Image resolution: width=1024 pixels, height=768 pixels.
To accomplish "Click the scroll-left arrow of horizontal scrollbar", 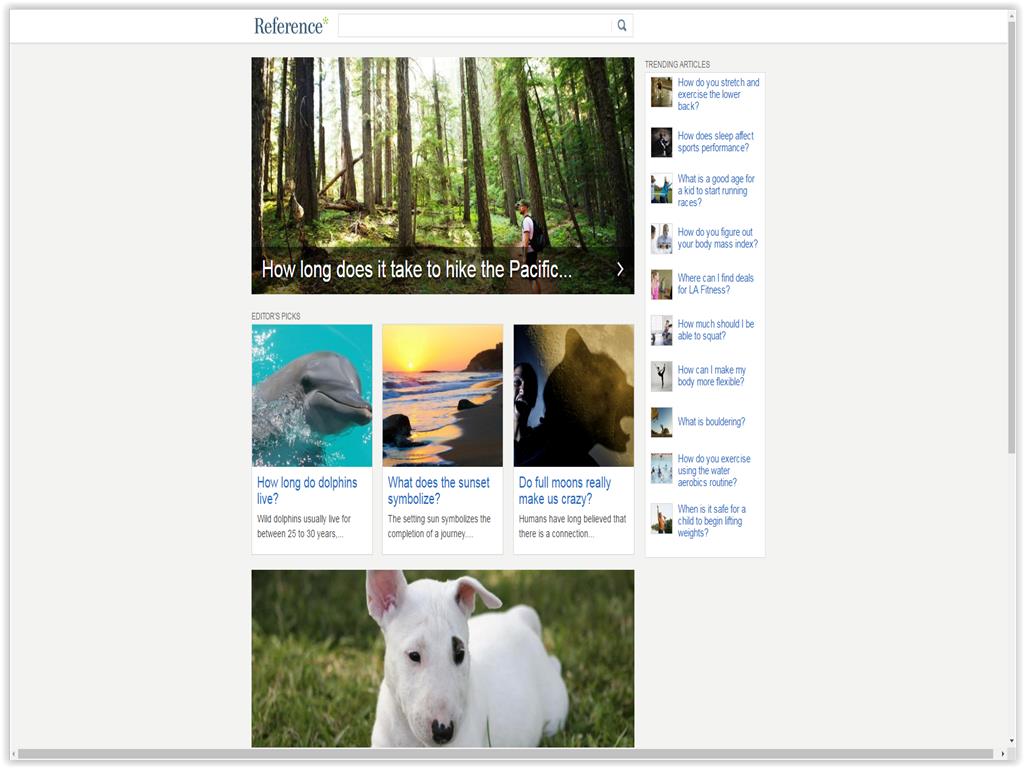I will [14, 754].
